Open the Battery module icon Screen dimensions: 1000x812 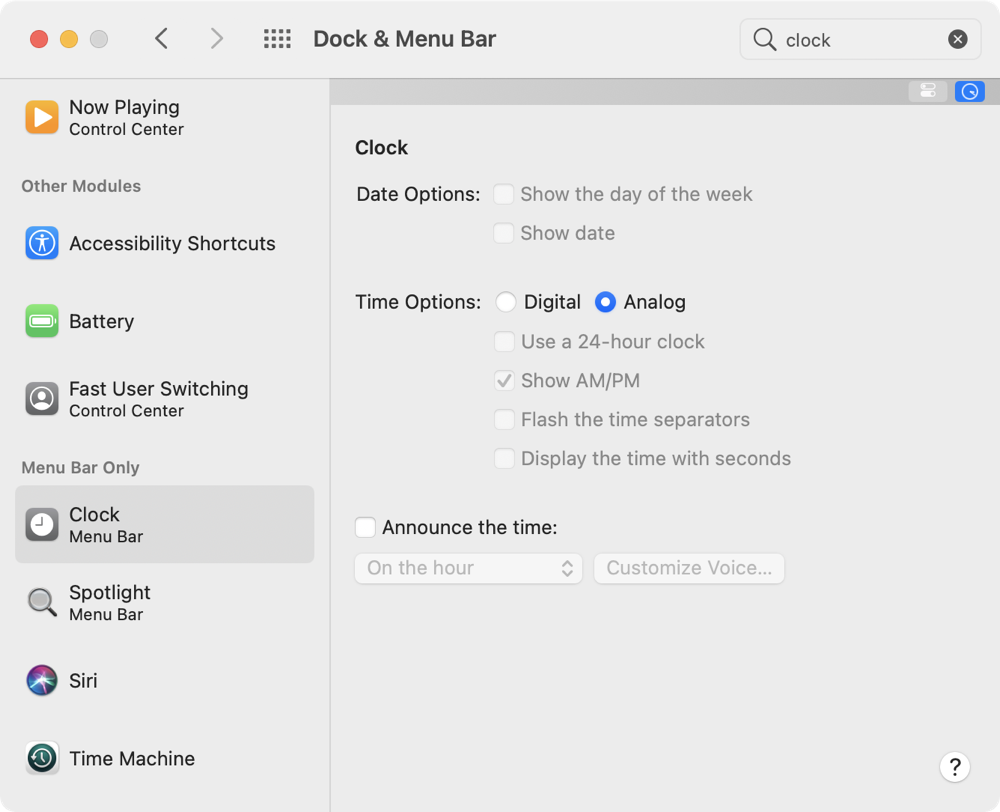point(42,321)
